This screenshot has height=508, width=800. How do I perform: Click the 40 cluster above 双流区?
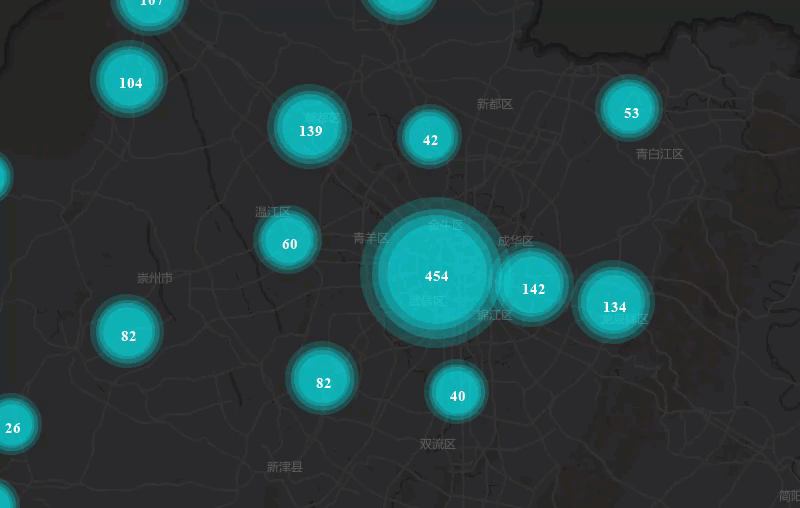(x=457, y=395)
